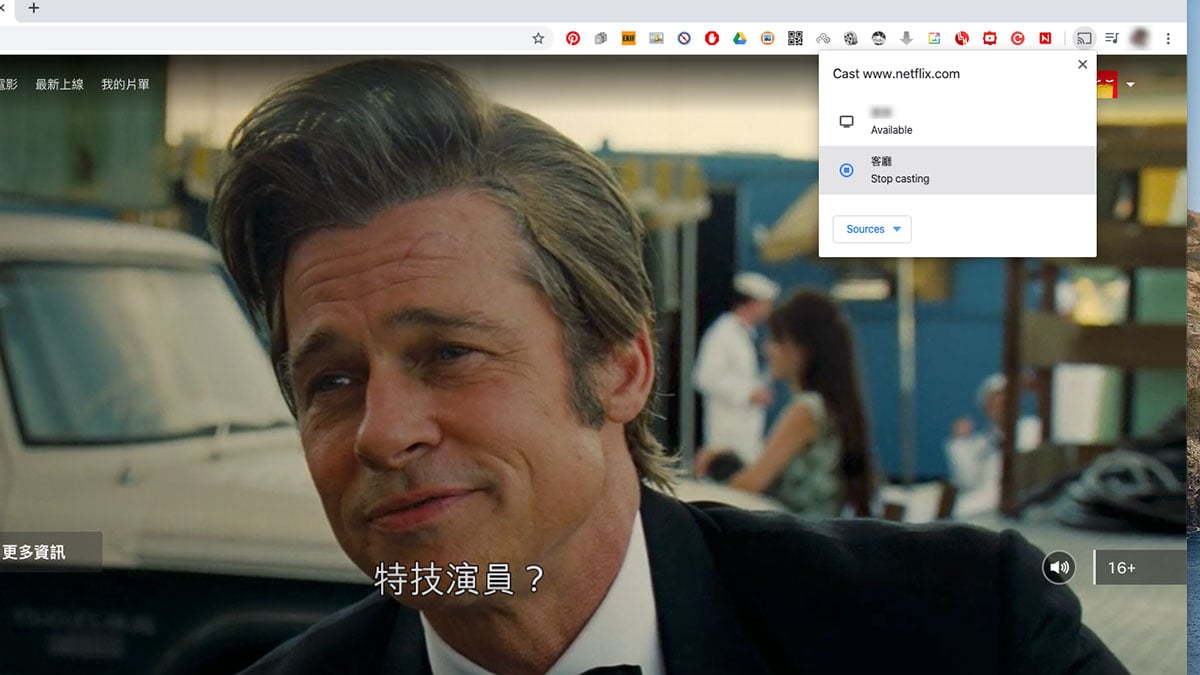Click the red circular C extension icon
The height and width of the screenshot is (675, 1200).
(1018, 38)
